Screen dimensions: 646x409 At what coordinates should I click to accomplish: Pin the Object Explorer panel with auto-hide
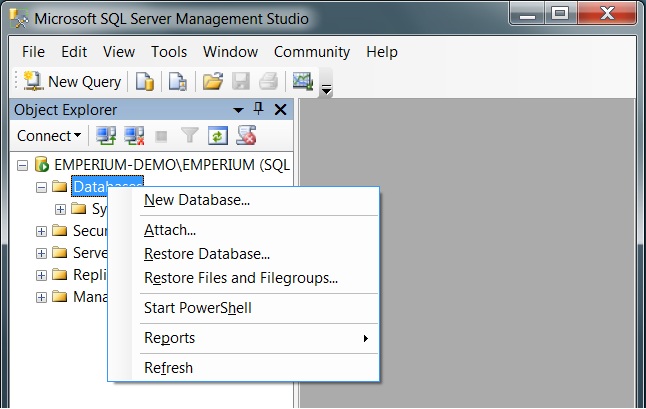coord(259,110)
